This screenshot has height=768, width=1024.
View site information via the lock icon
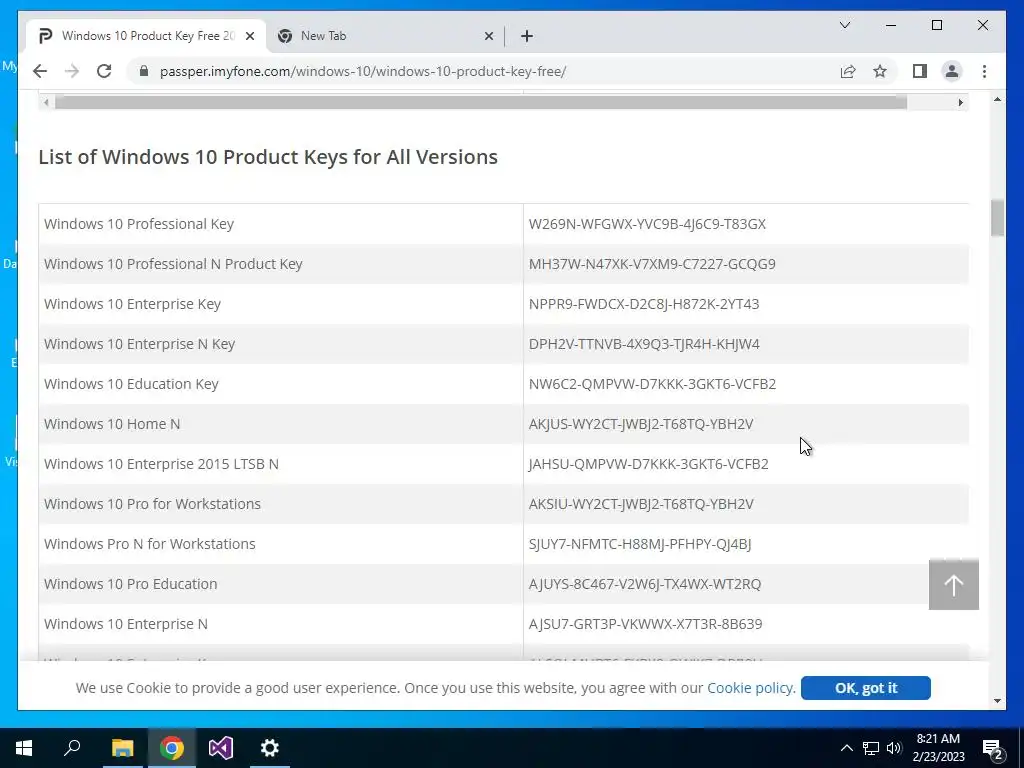[144, 71]
